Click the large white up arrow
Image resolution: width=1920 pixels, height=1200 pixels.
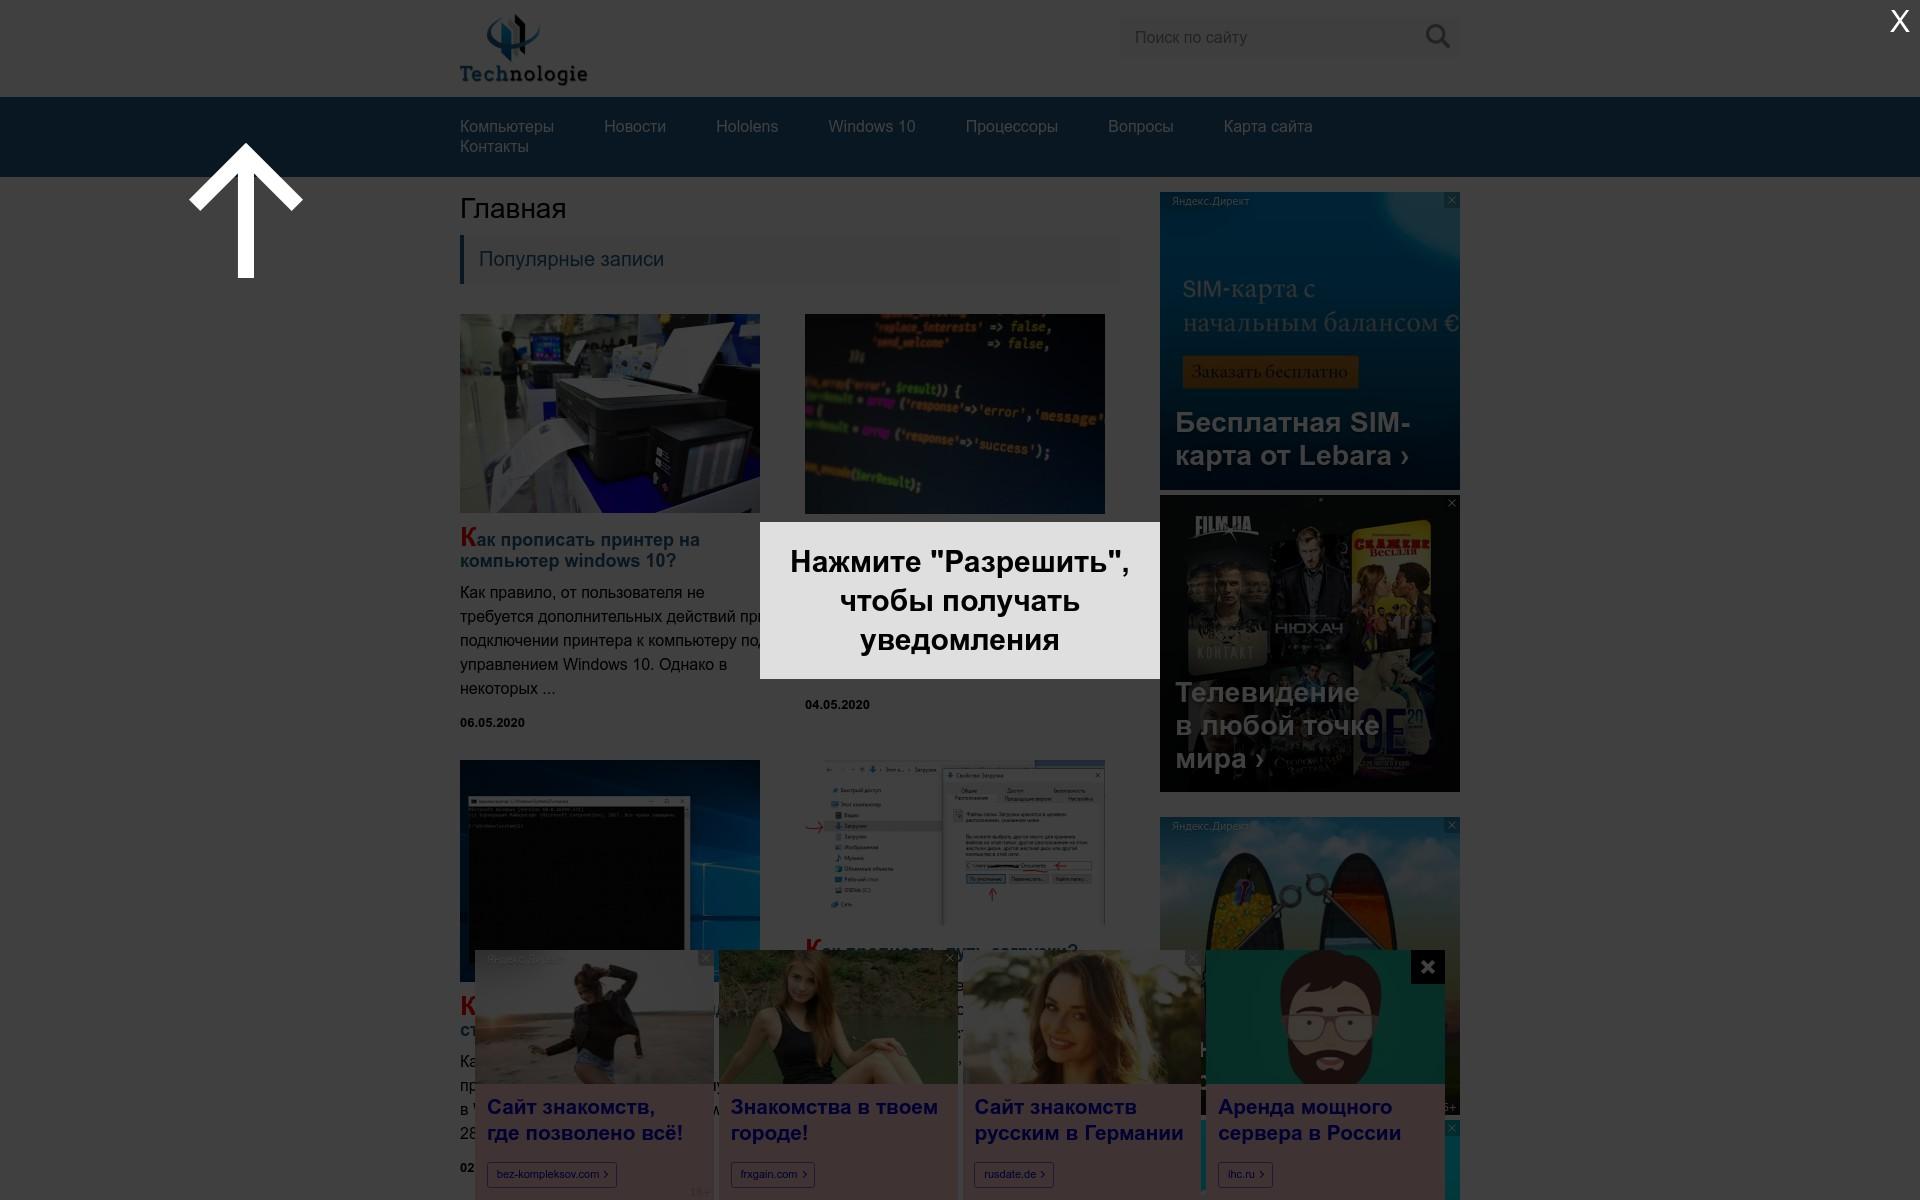tap(246, 211)
